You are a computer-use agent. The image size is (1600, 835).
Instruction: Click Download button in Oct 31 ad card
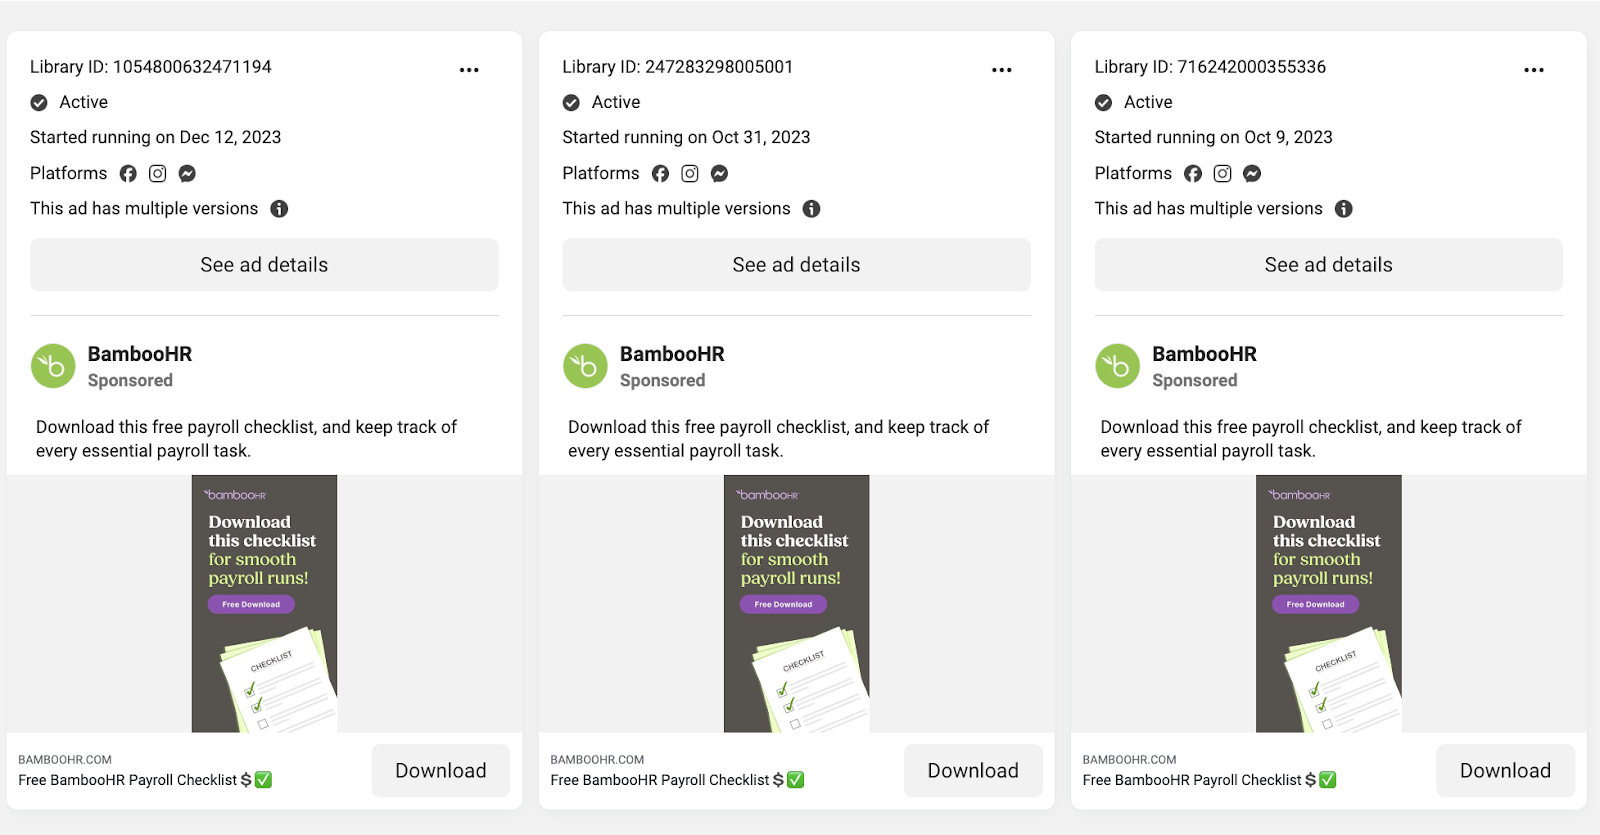(x=973, y=771)
